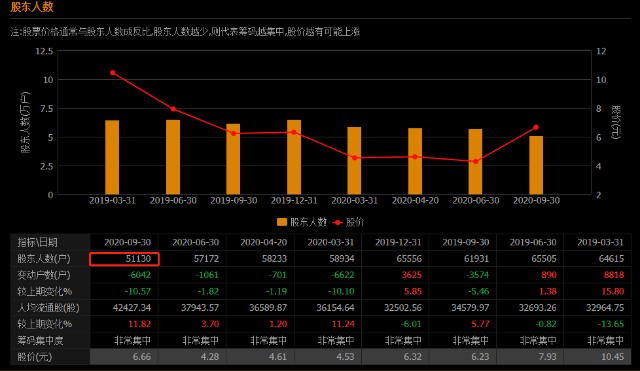Screen dimensions: 640x371
Task: Click chart axis label 2019-12-31
Action: (294, 200)
